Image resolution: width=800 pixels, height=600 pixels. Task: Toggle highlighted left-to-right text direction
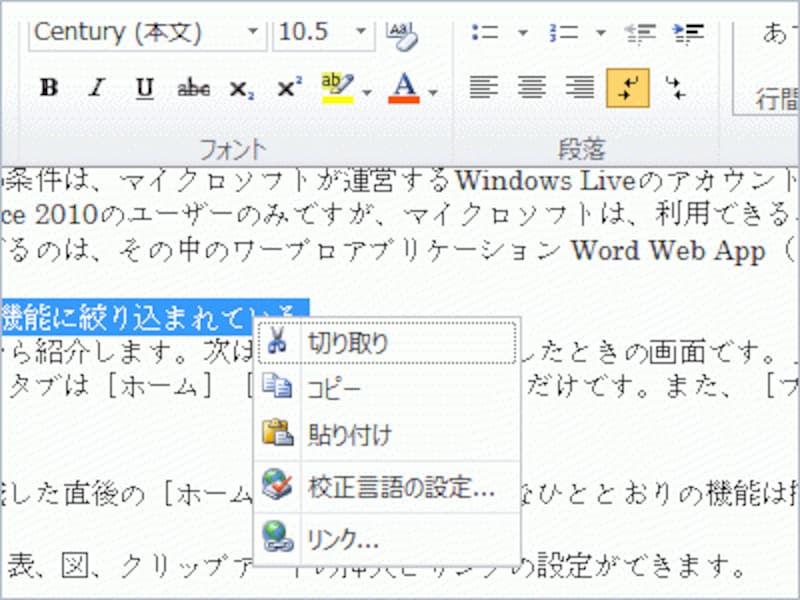coord(628,88)
